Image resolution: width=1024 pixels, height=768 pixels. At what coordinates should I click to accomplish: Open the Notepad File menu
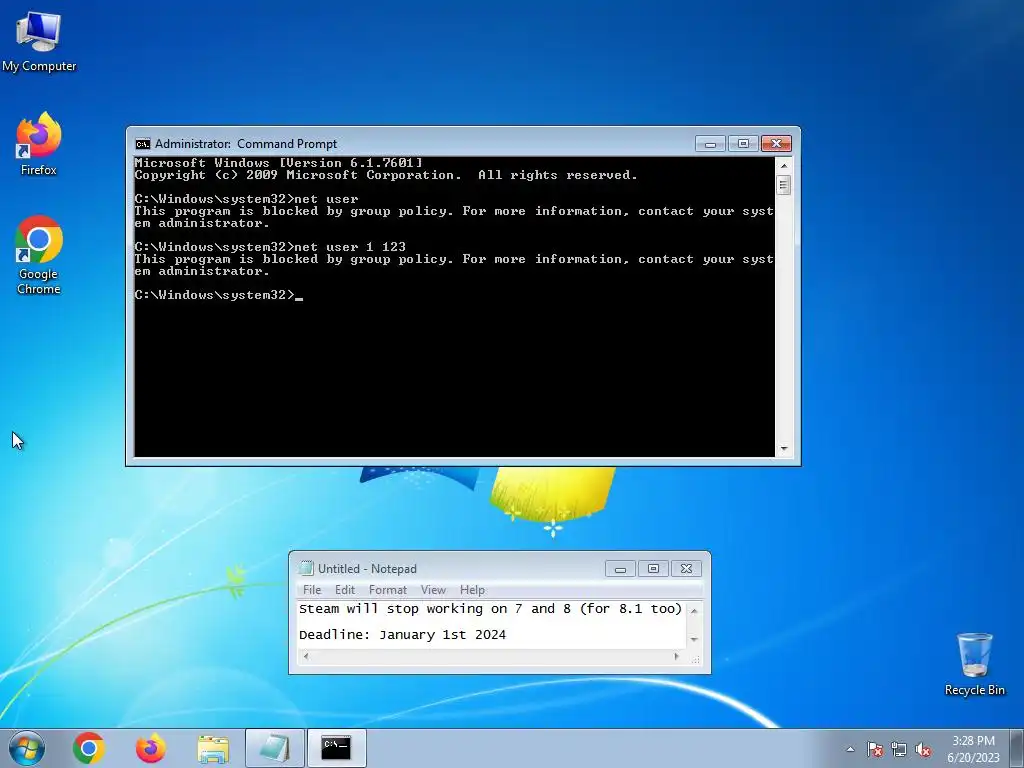pos(312,590)
